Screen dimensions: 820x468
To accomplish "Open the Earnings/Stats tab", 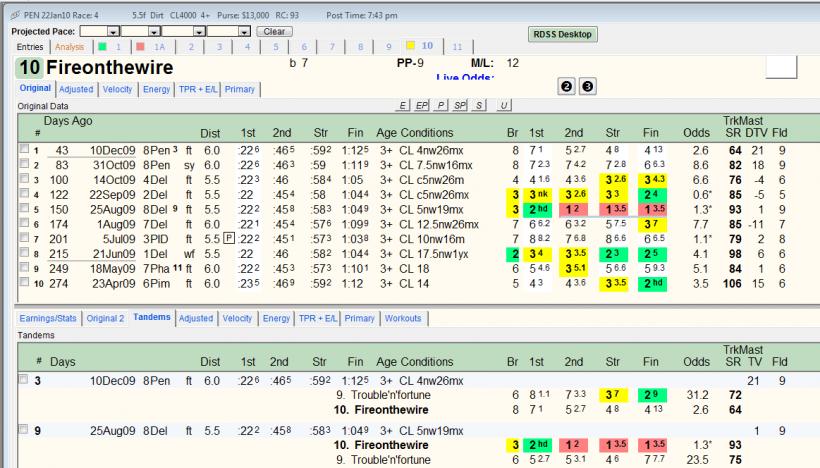I will [48, 318].
